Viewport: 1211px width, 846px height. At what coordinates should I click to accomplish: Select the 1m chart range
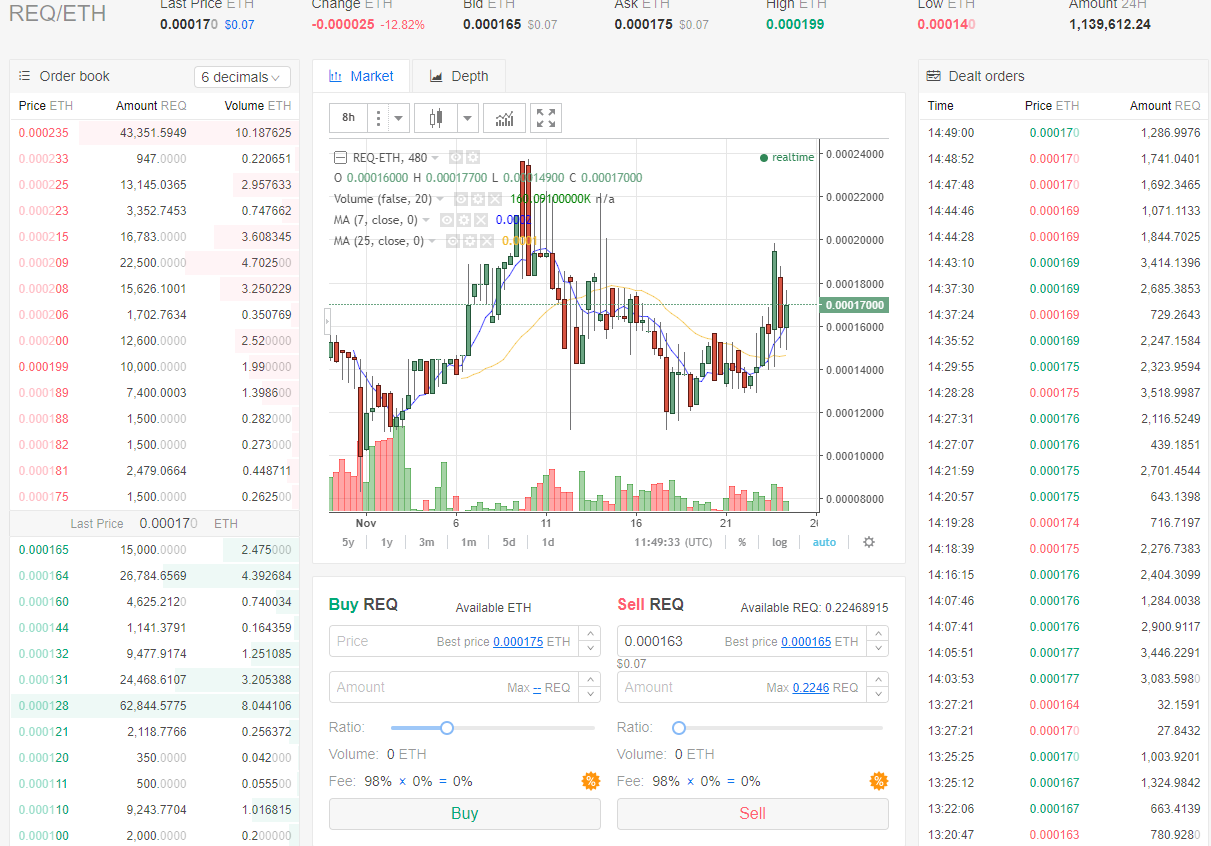click(x=468, y=542)
